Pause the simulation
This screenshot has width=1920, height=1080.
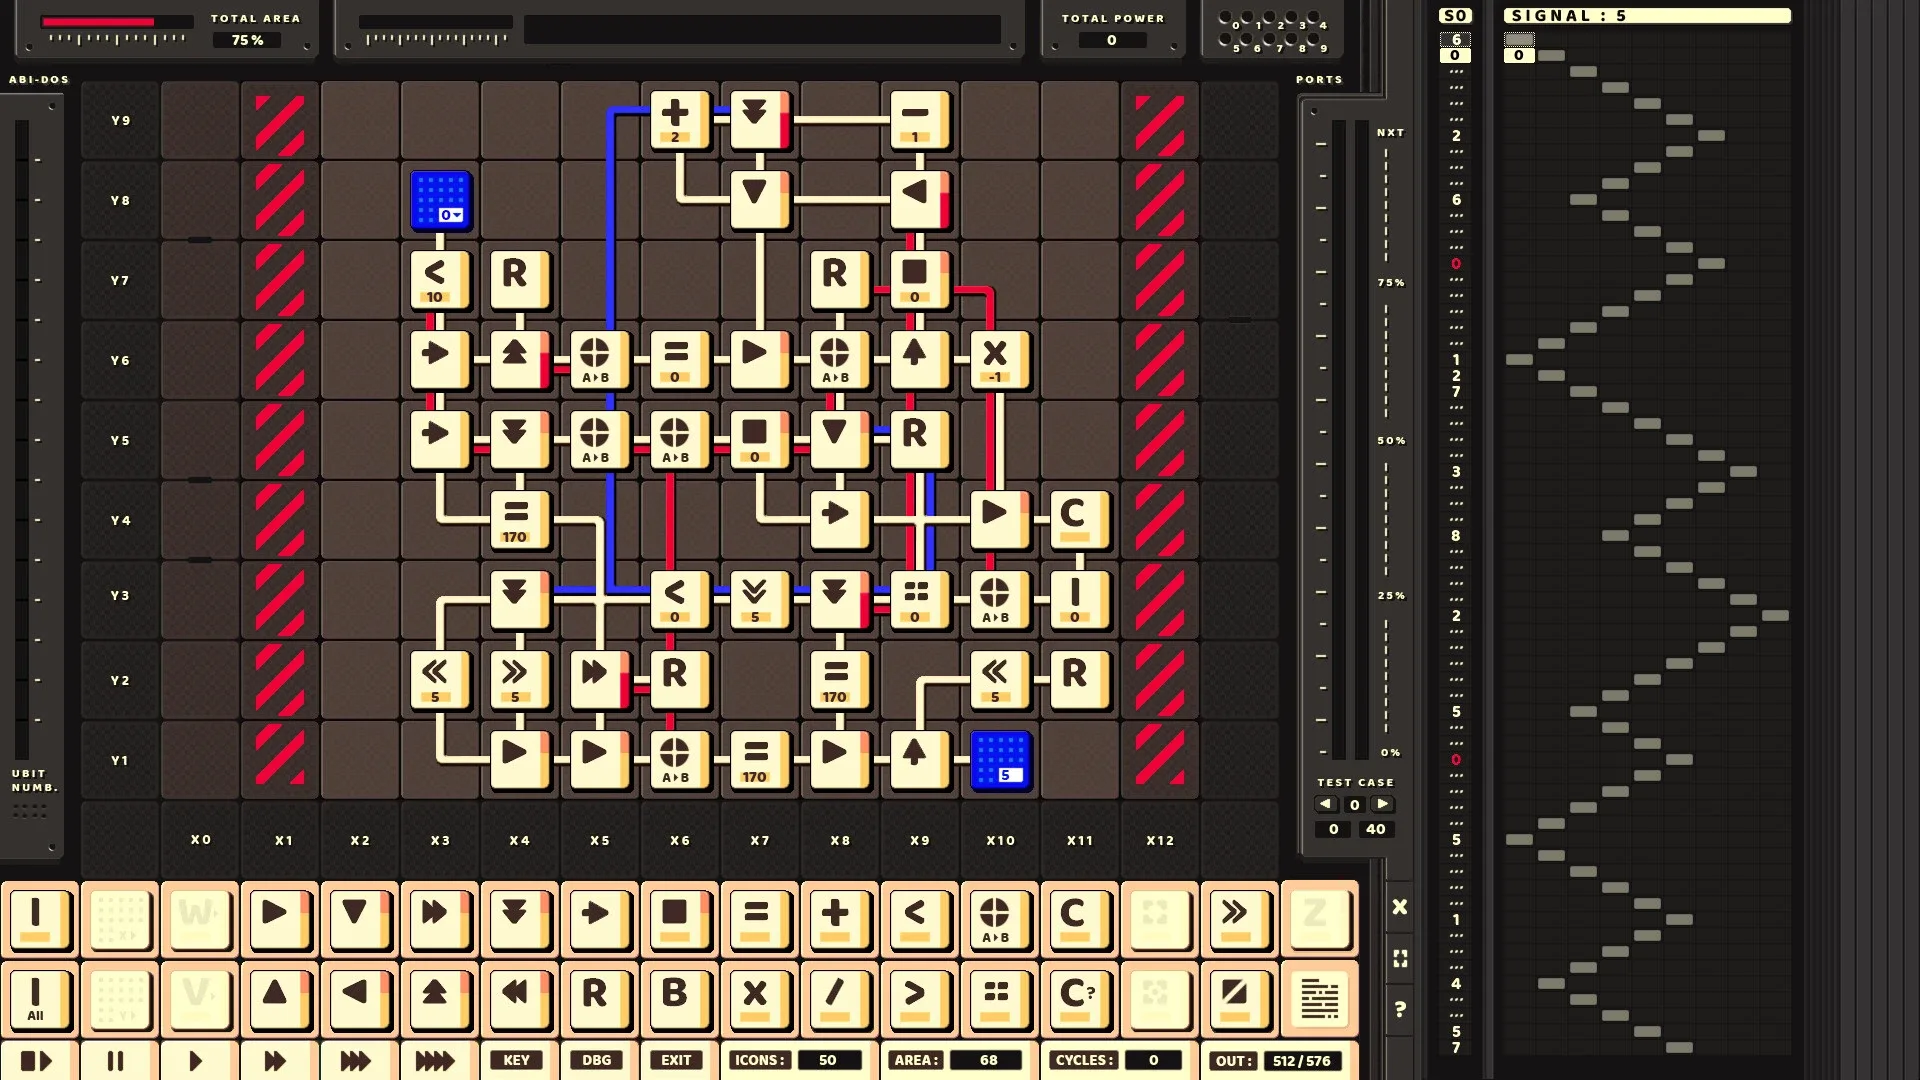pyautogui.click(x=116, y=1060)
